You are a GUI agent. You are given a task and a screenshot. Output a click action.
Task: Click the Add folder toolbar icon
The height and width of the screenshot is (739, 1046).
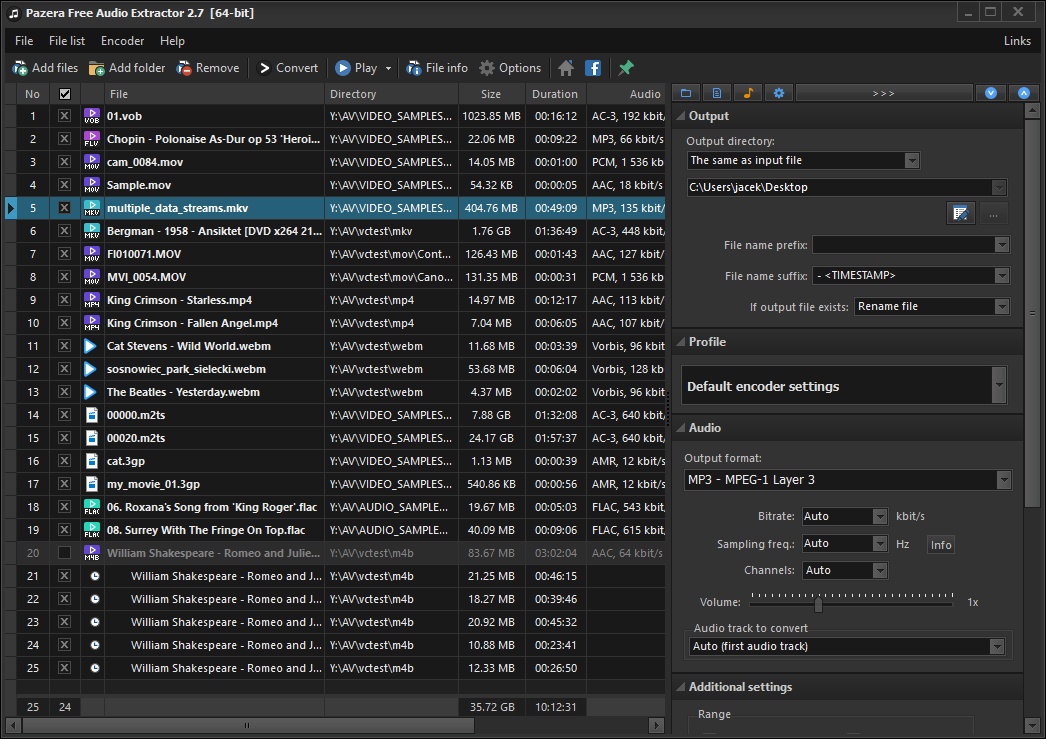pos(97,68)
